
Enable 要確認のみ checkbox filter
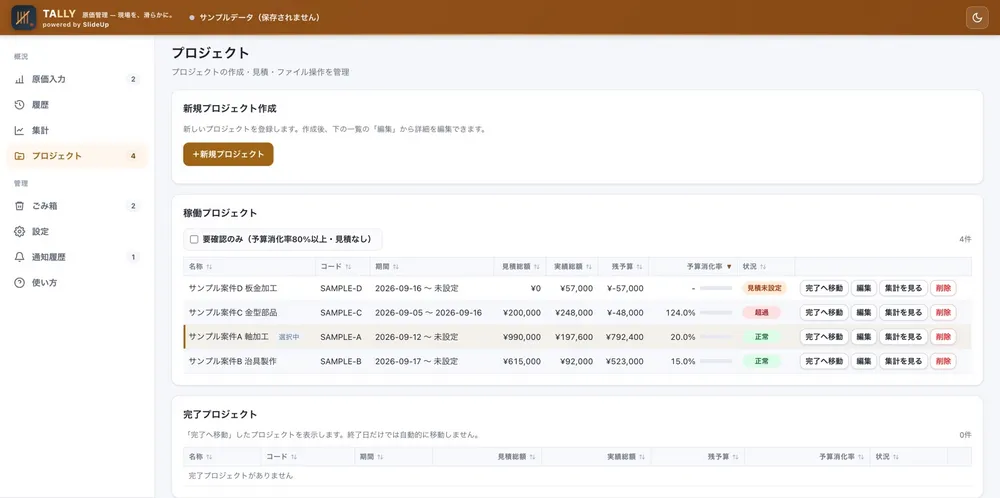[x=194, y=240]
